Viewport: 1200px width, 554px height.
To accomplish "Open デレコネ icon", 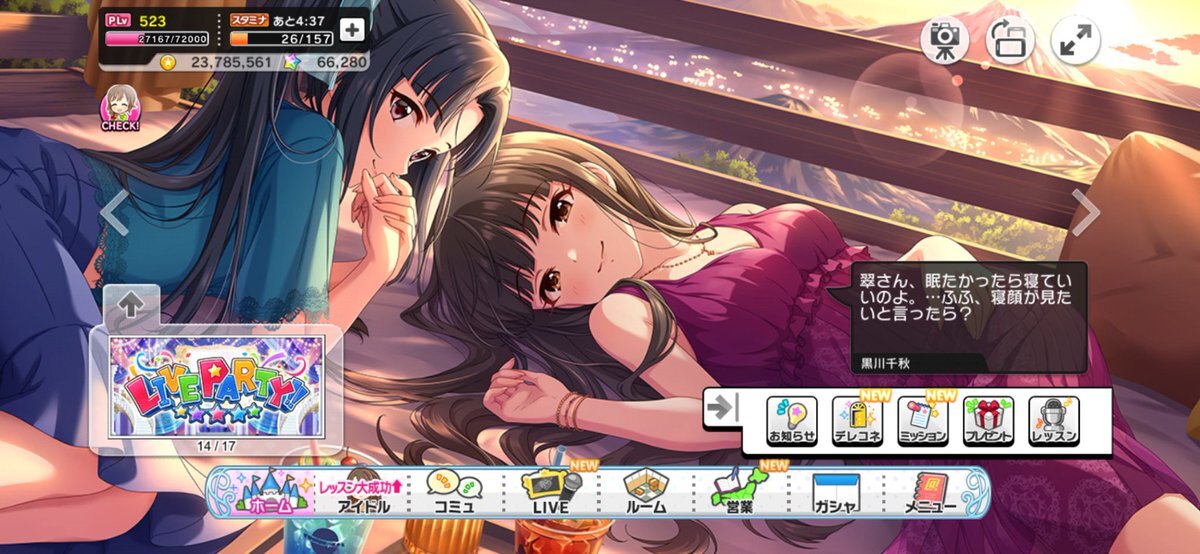I will (x=858, y=420).
